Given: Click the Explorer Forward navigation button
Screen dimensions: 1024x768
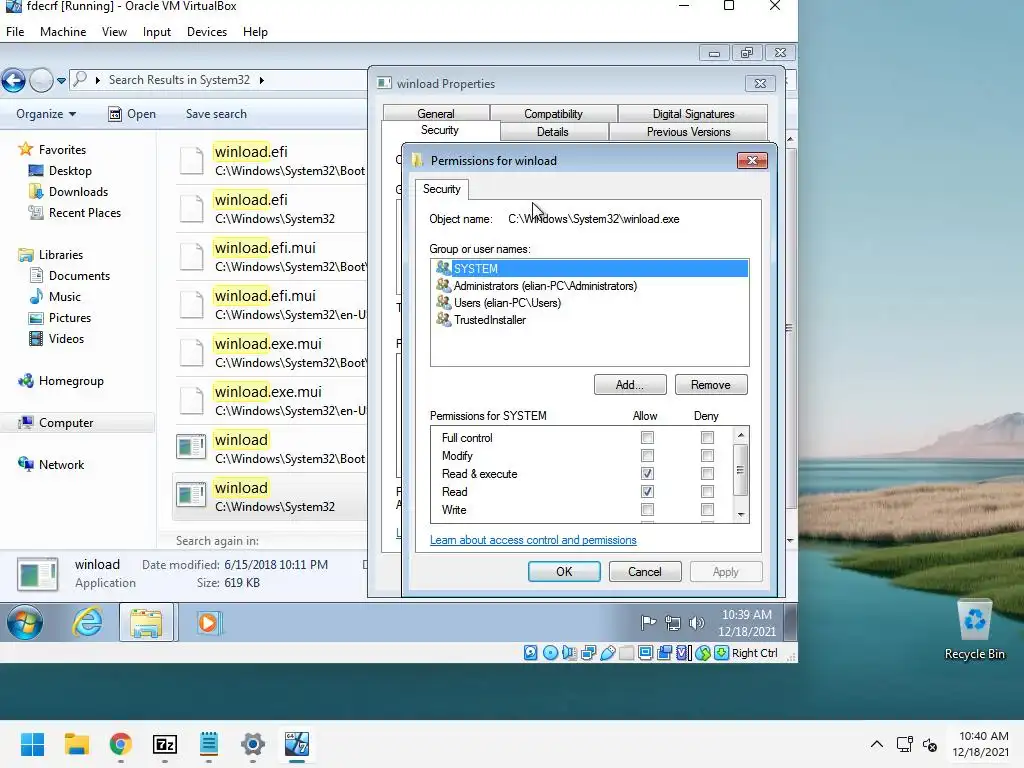Looking at the screenshot, I should (x=41, y=80).
